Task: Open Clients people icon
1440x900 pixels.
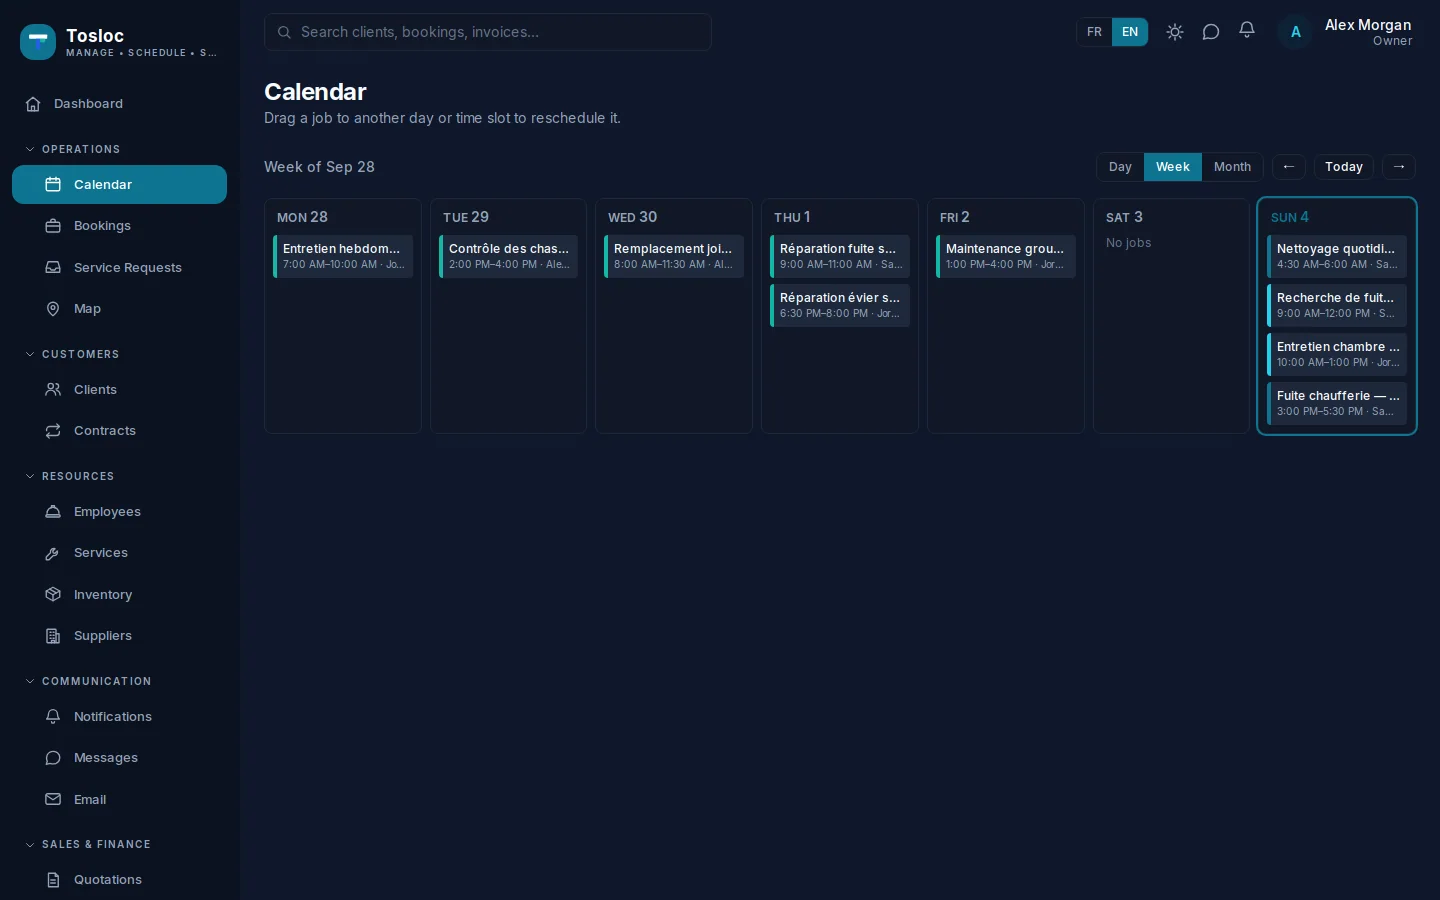Action: 53,390
